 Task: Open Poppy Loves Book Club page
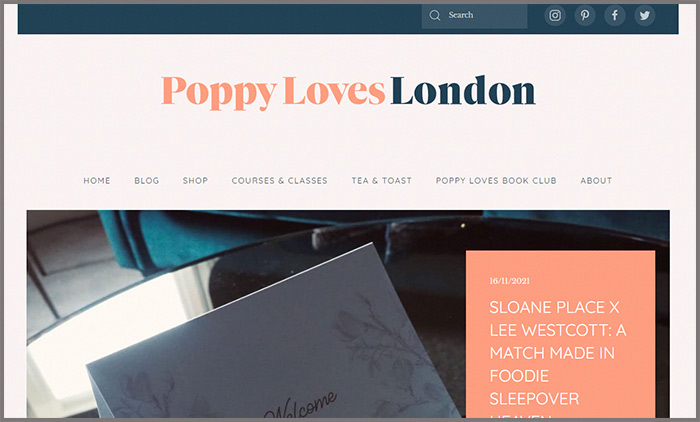(496, 180)
